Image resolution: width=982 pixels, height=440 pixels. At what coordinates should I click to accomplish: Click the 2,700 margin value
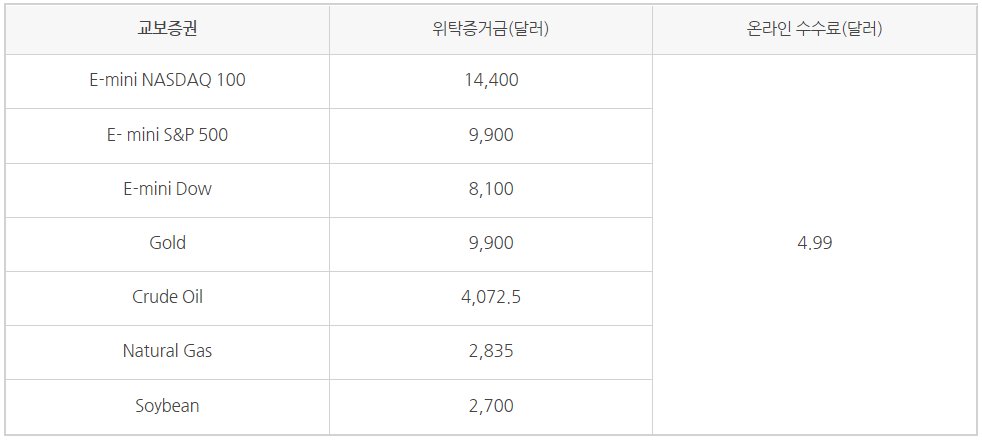(x=491, y=406)
